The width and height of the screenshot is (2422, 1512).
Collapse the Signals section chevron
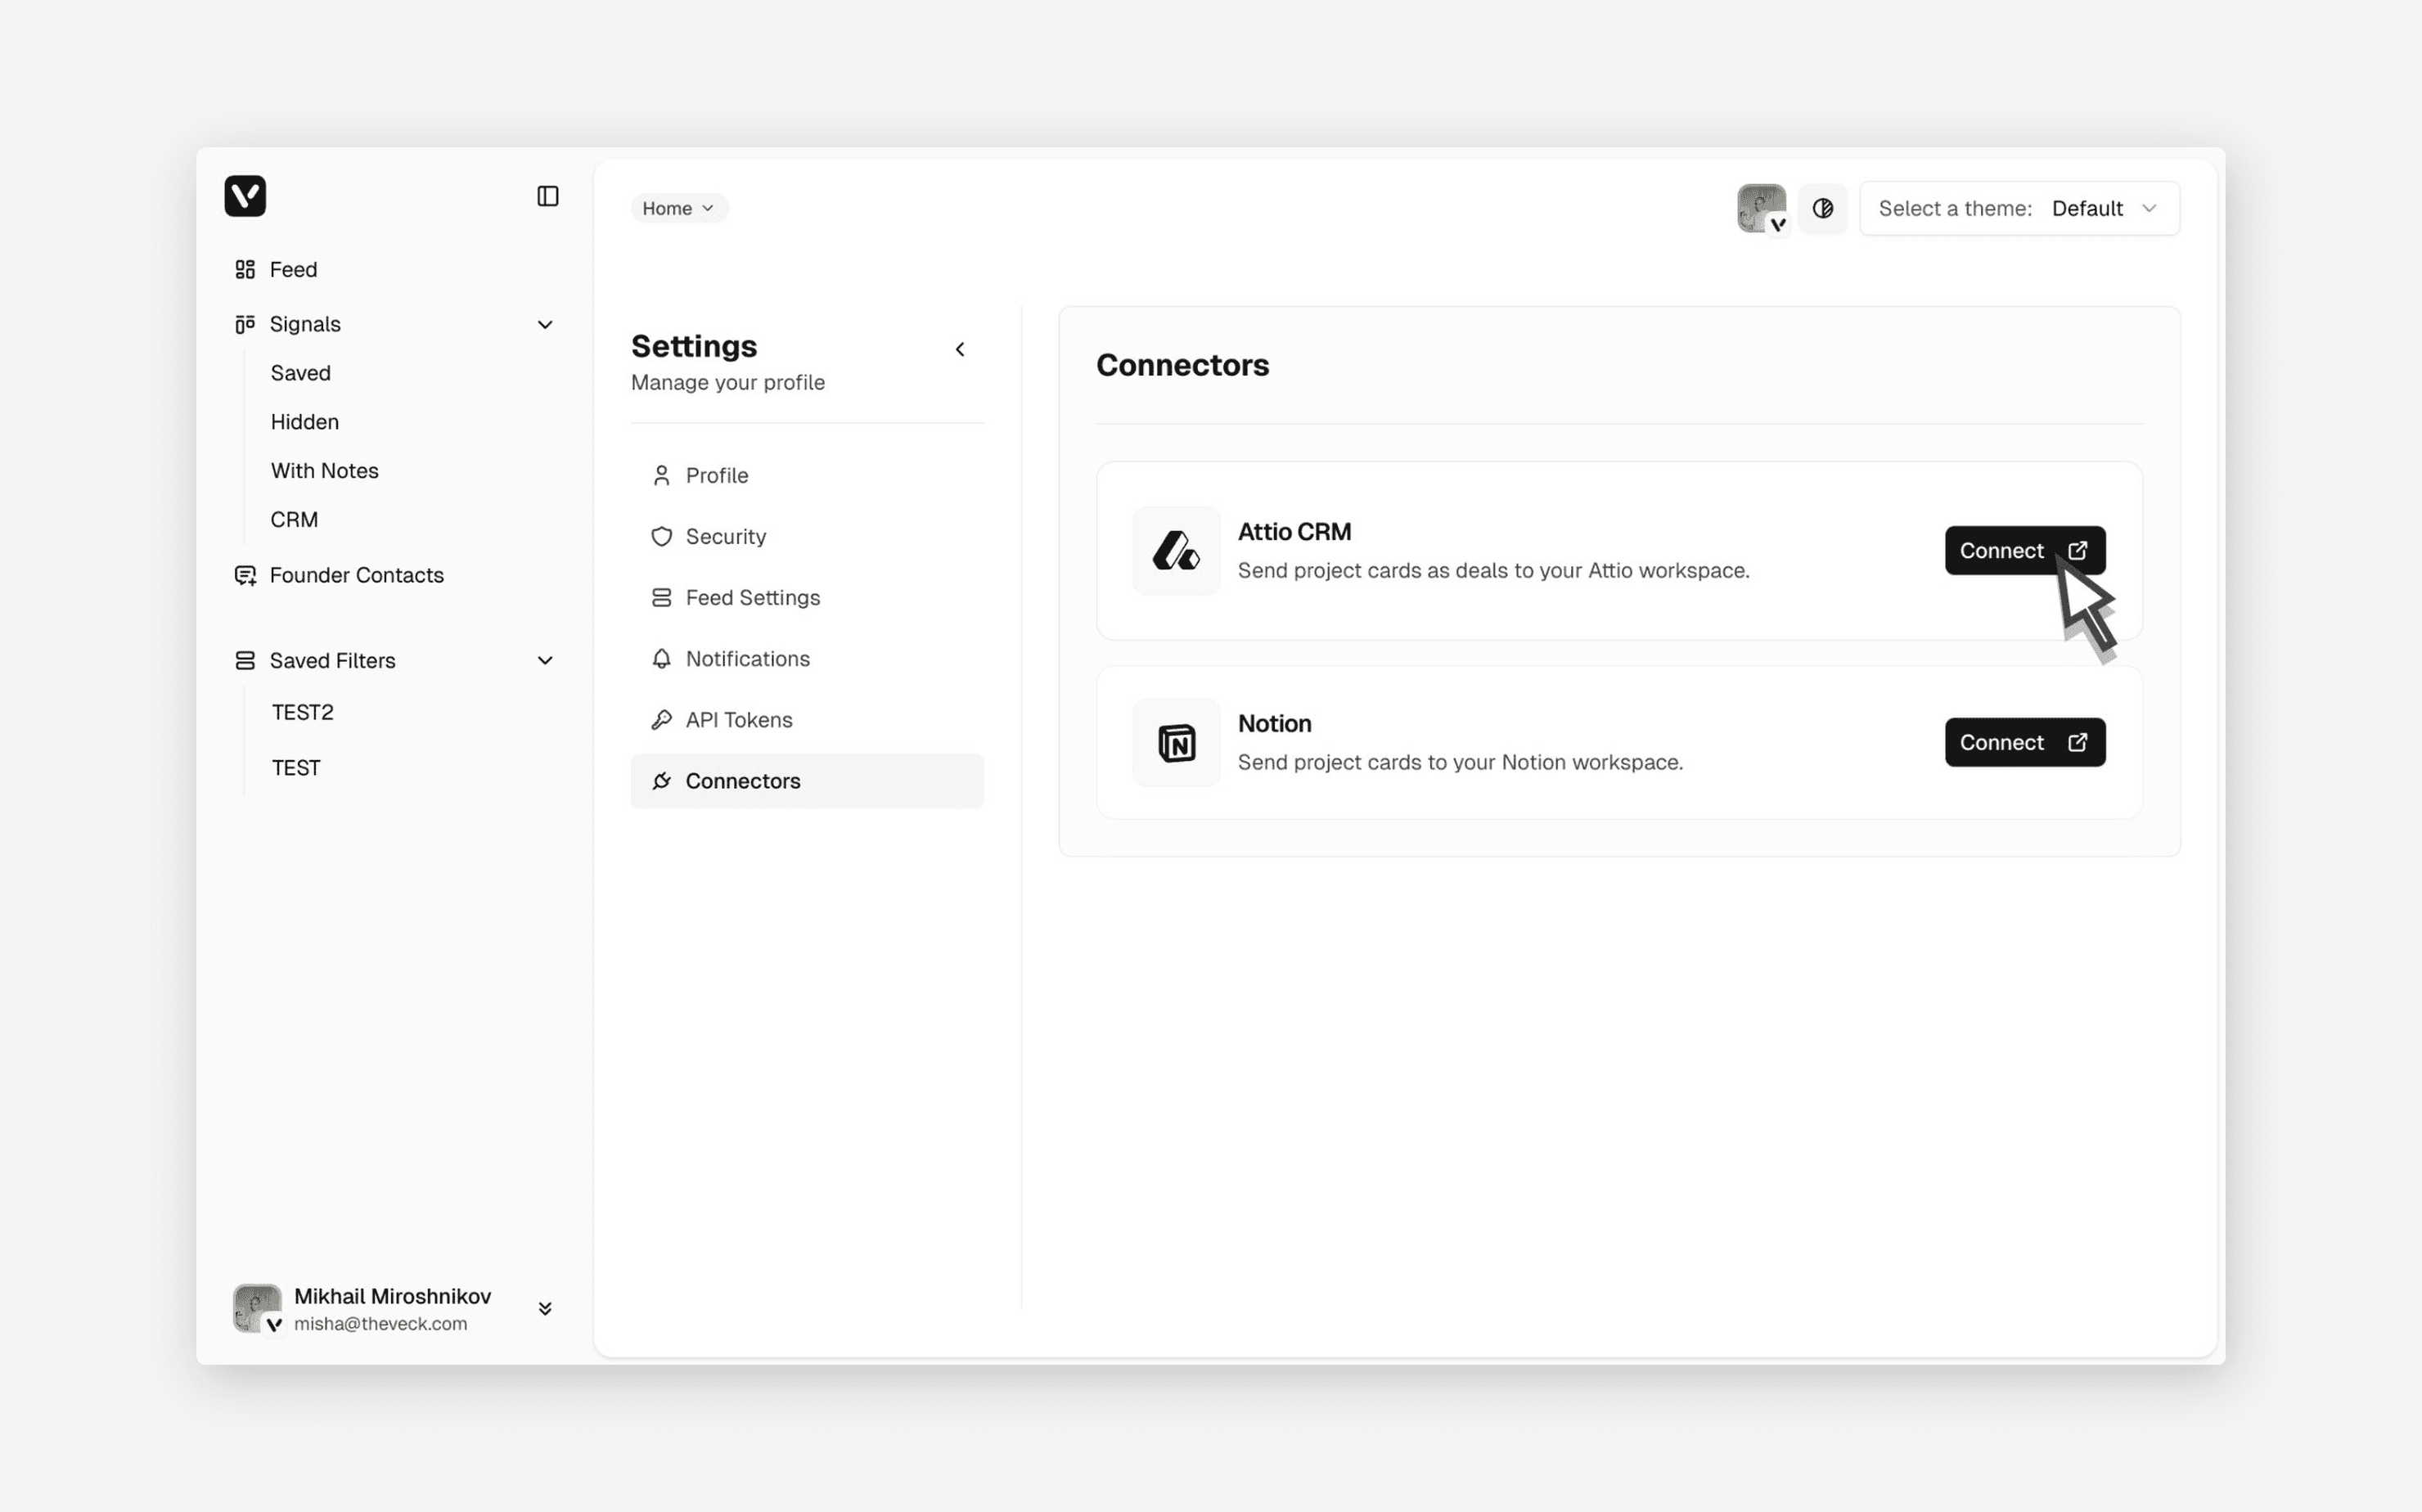point(545,324)
